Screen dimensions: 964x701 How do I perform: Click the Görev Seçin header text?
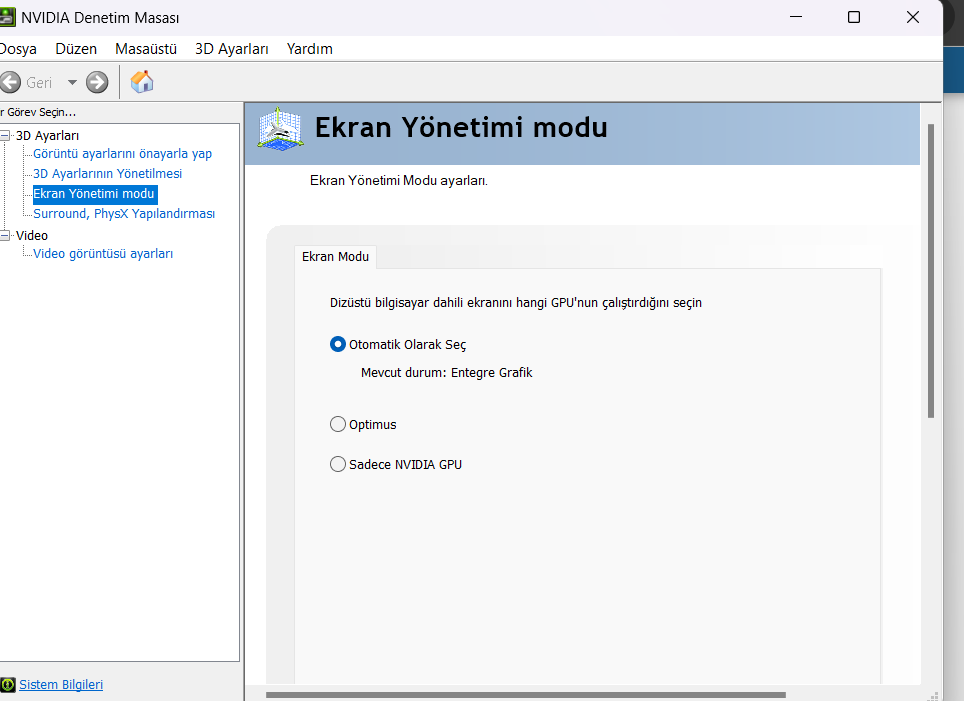[38, 113]
